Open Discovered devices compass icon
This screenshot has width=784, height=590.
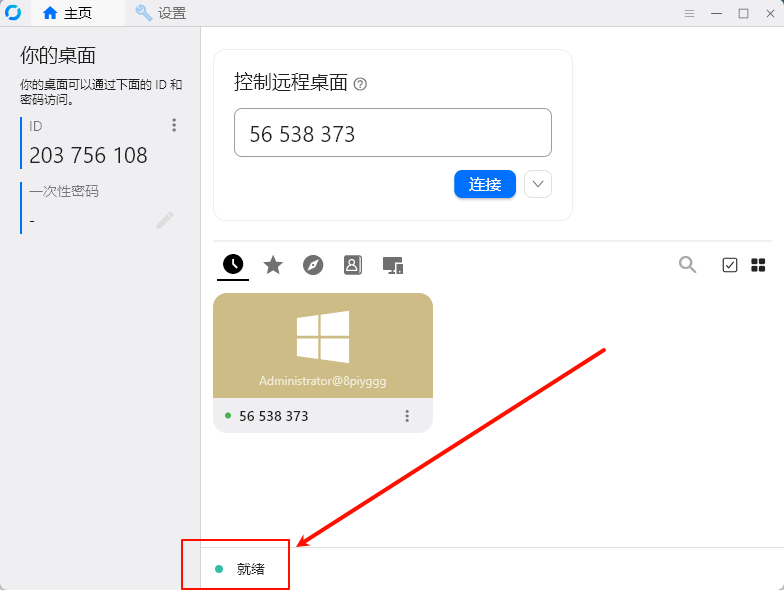313,265
